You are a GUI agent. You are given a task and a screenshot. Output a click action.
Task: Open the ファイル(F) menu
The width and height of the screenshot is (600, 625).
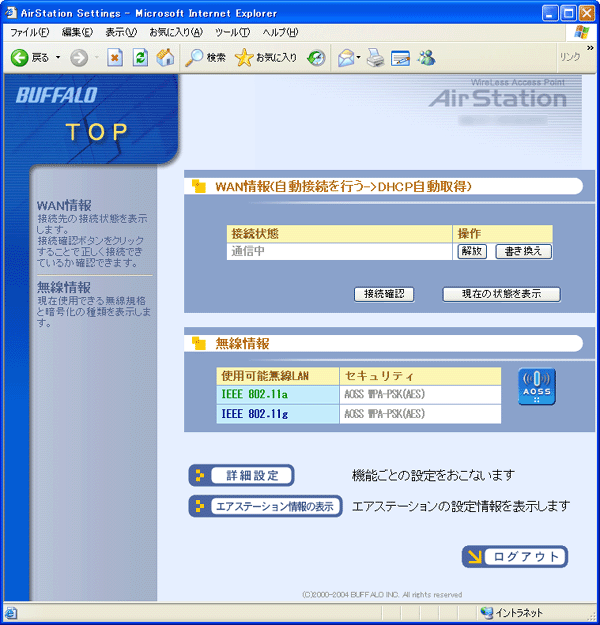[x=30, y=32]
